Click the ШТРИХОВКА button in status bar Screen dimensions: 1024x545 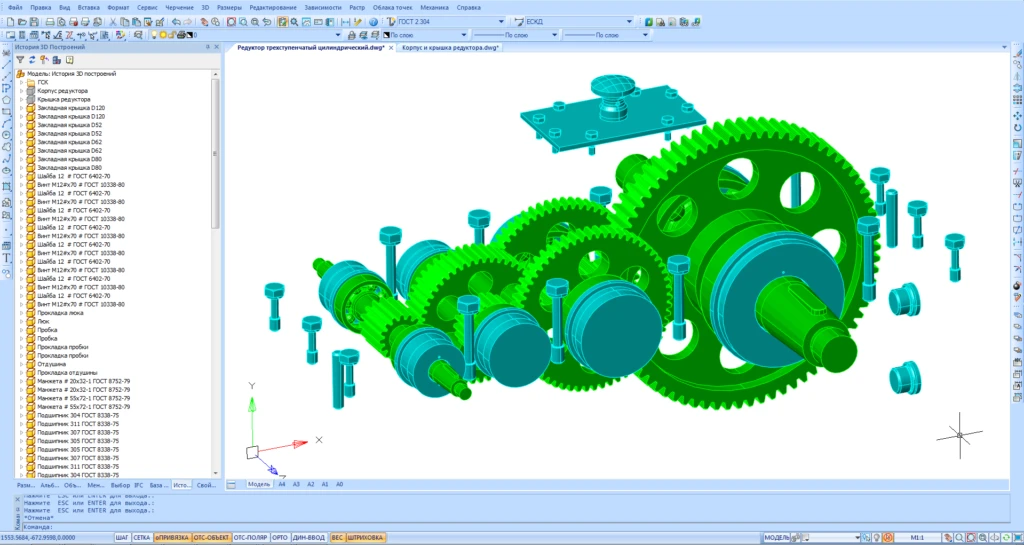[x=365, y=538]
